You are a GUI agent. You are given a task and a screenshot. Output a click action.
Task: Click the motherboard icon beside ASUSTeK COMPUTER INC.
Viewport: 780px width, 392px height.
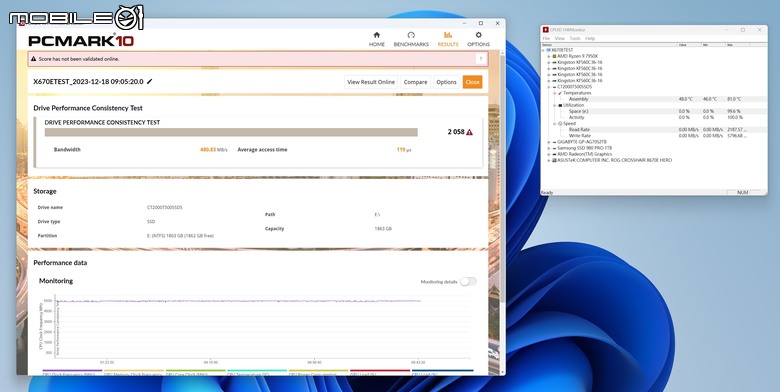pos(554,160)
